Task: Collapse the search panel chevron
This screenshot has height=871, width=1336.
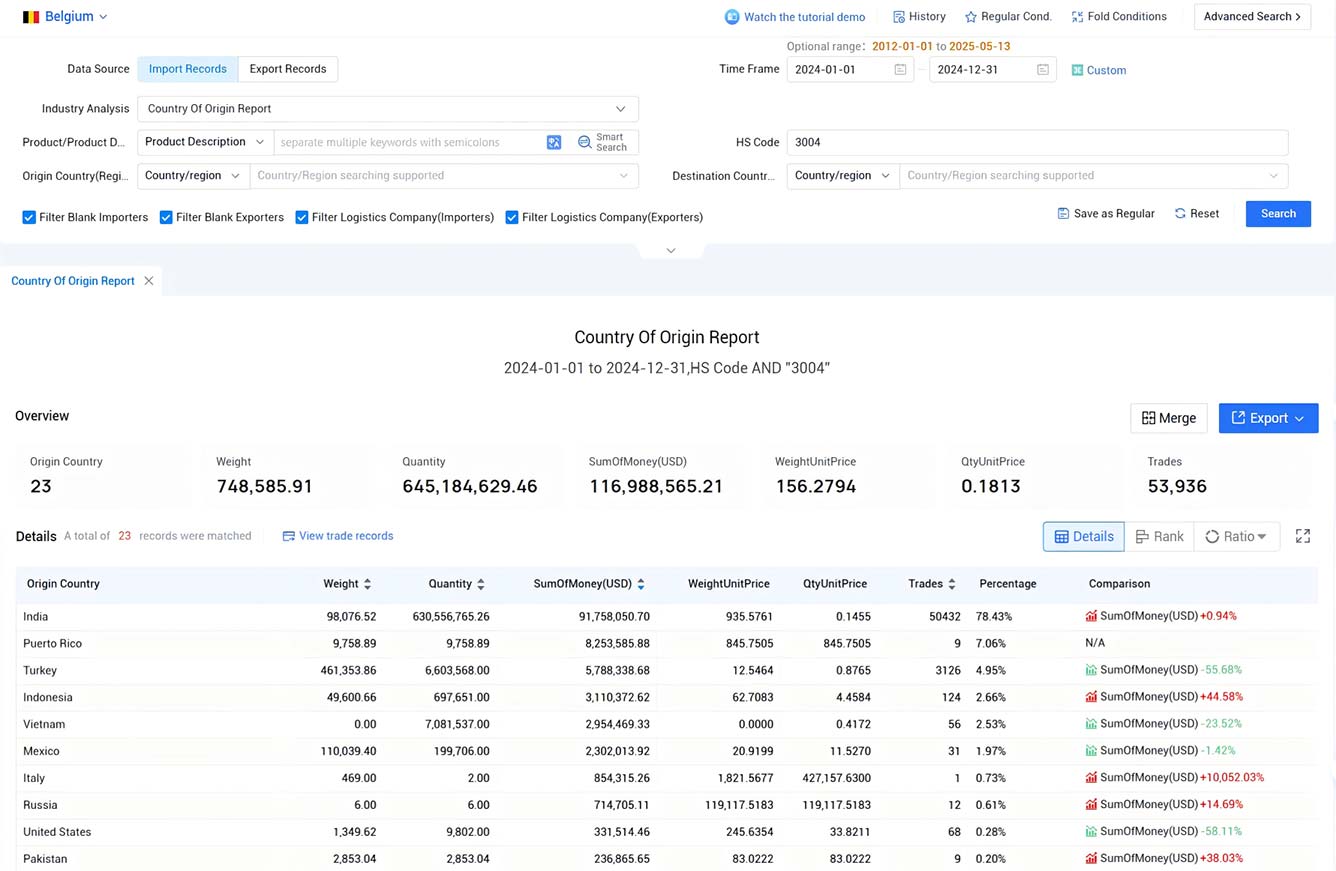Action: [671, 251]
